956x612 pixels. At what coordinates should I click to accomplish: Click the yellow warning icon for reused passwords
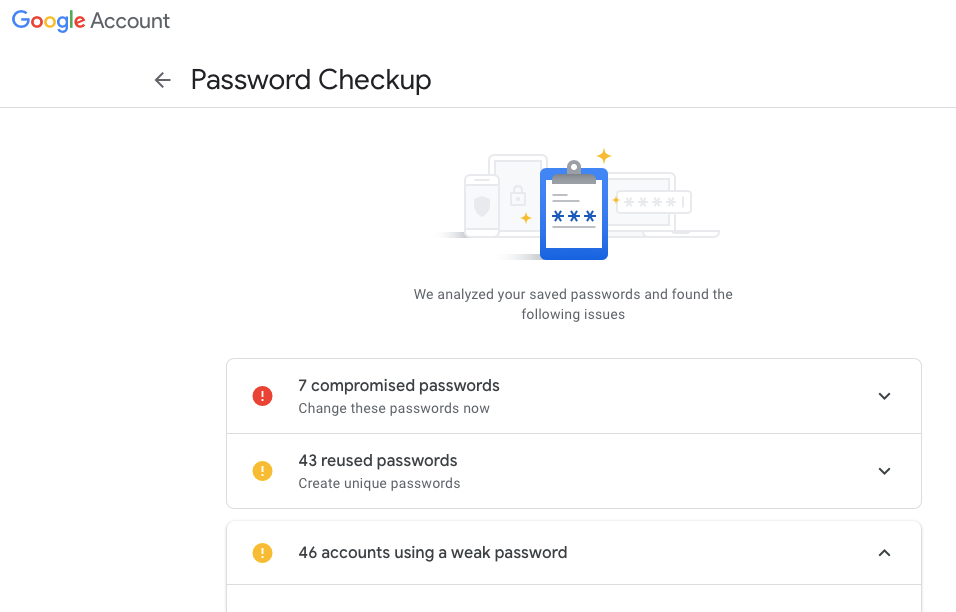pos(262,471)
